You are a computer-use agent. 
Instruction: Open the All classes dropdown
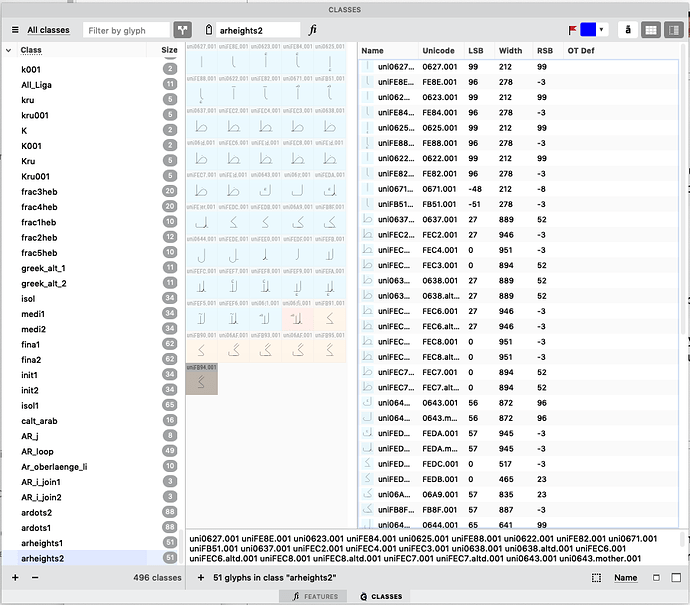tap(48, 30)
